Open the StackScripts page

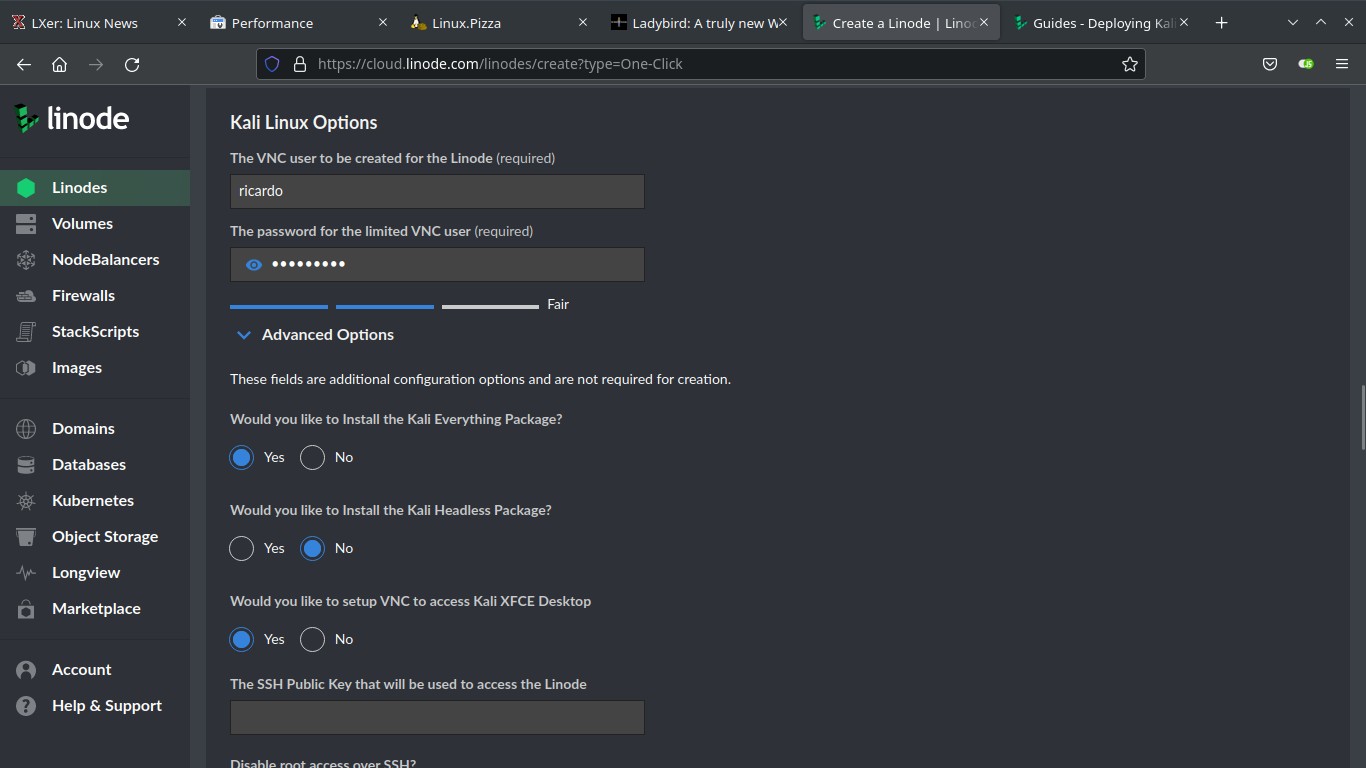click(95, 332)
